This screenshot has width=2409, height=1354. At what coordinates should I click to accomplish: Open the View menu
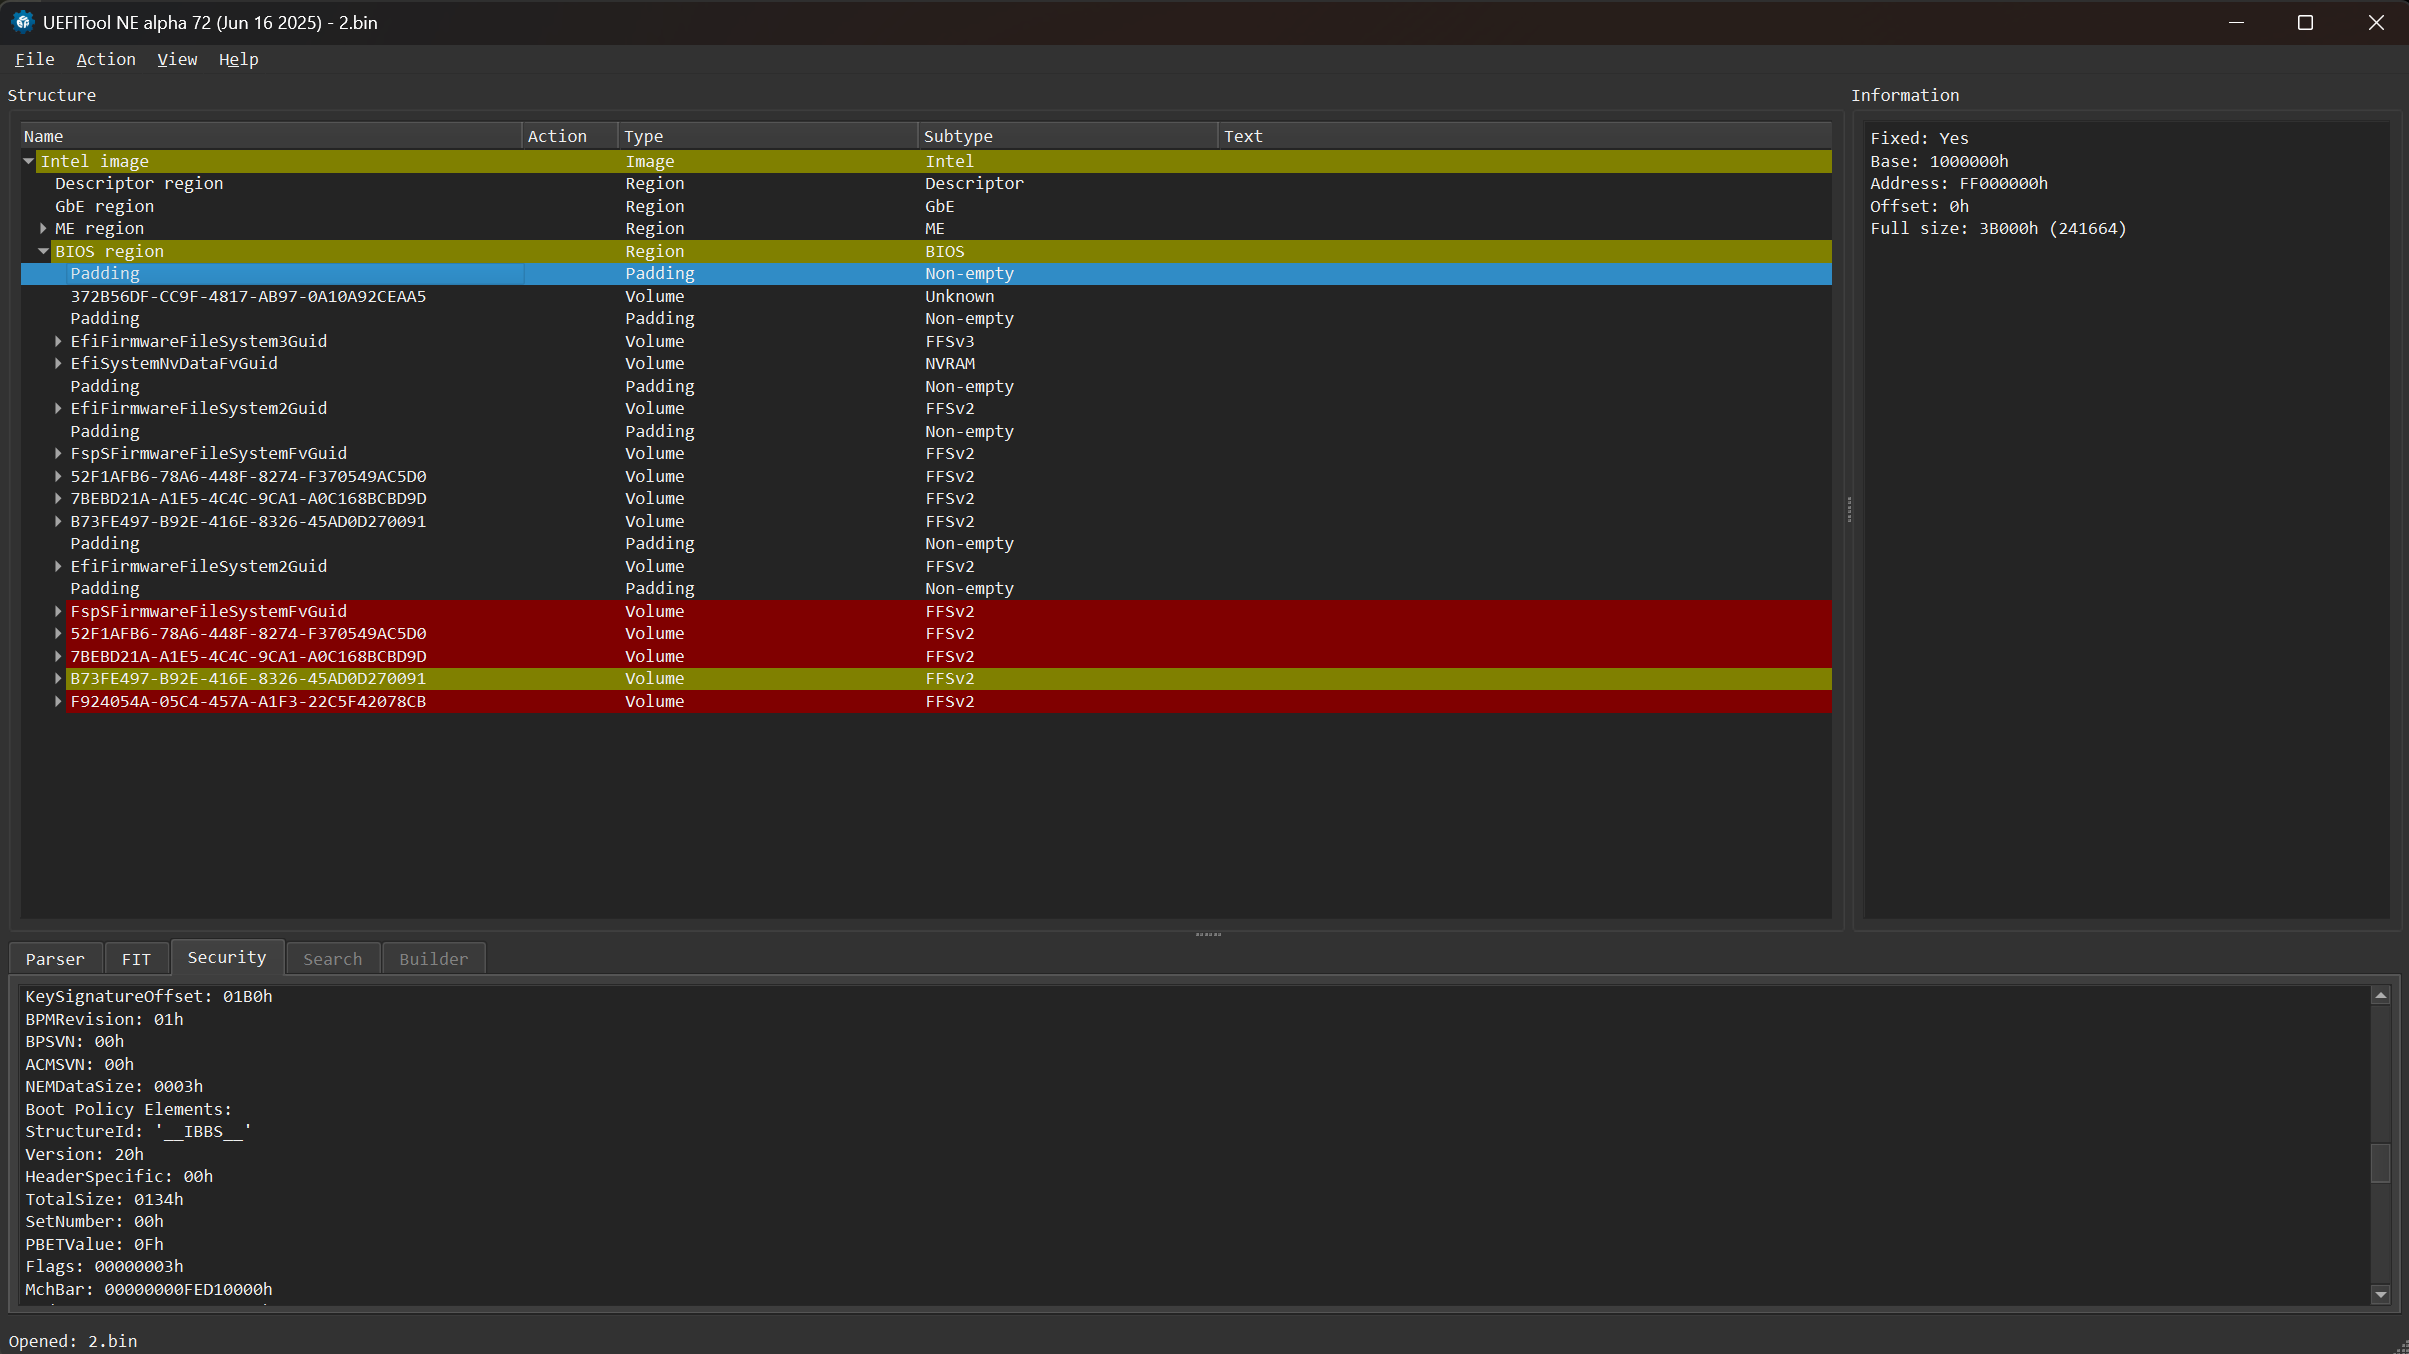coord(177,59)
